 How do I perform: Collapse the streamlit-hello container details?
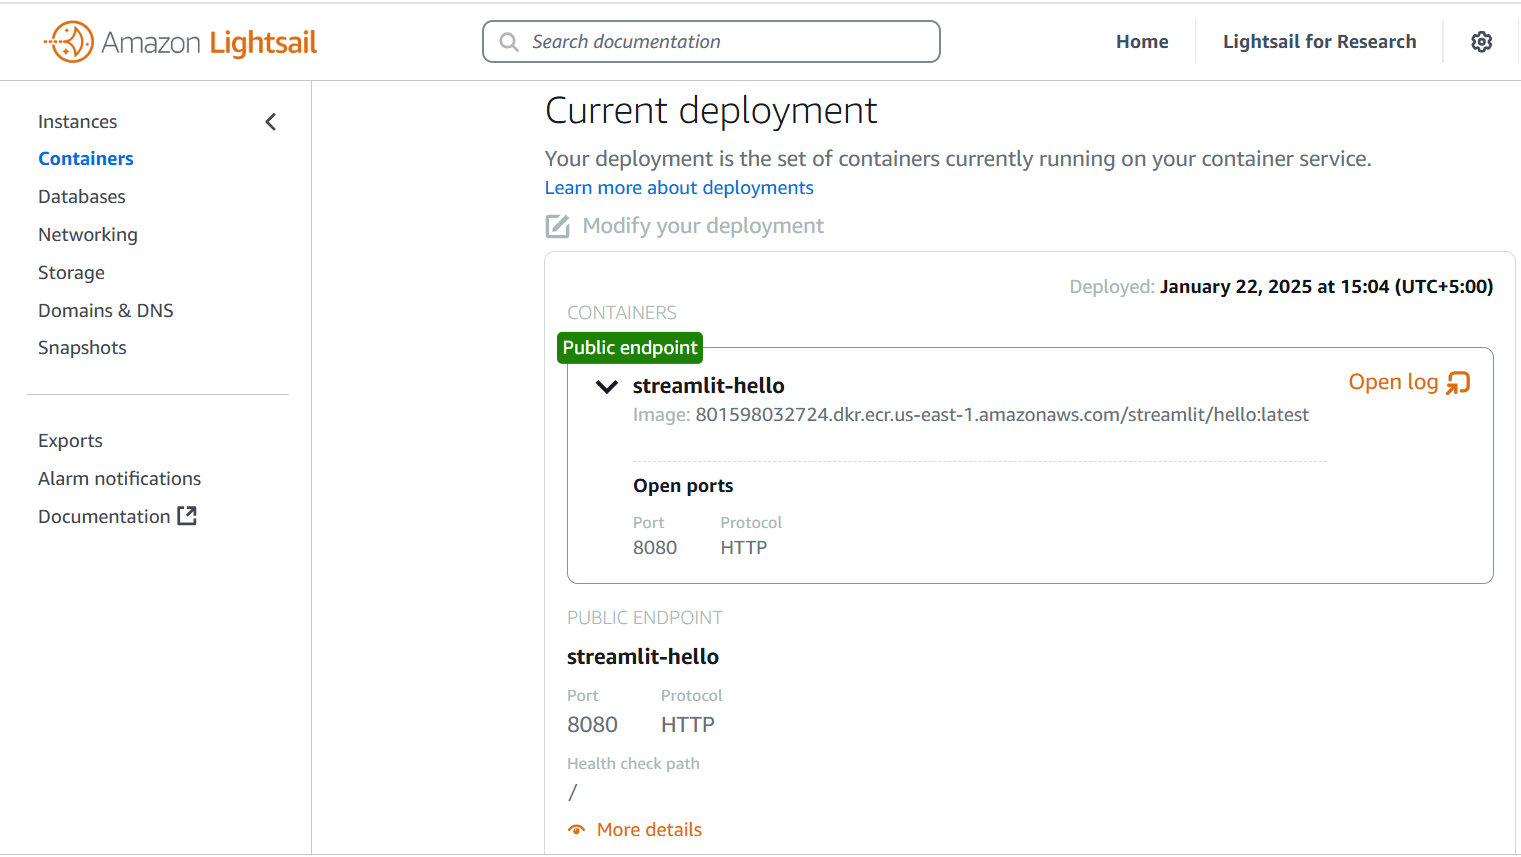(x=607, y=386)
